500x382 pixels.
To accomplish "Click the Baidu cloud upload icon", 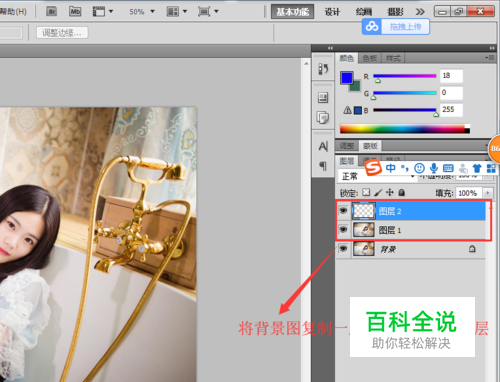I will click(x=372, y=27).
